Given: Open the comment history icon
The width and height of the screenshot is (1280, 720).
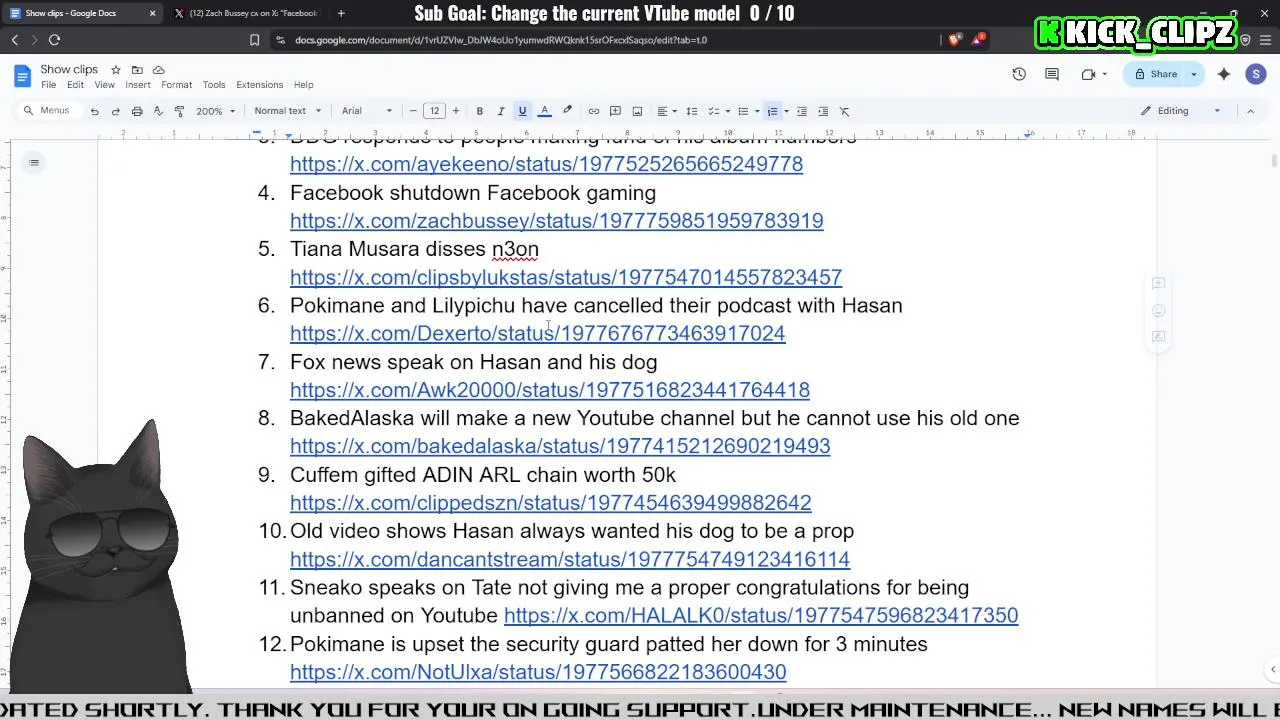Looking at the screenshot, I should click(1052, 74).
